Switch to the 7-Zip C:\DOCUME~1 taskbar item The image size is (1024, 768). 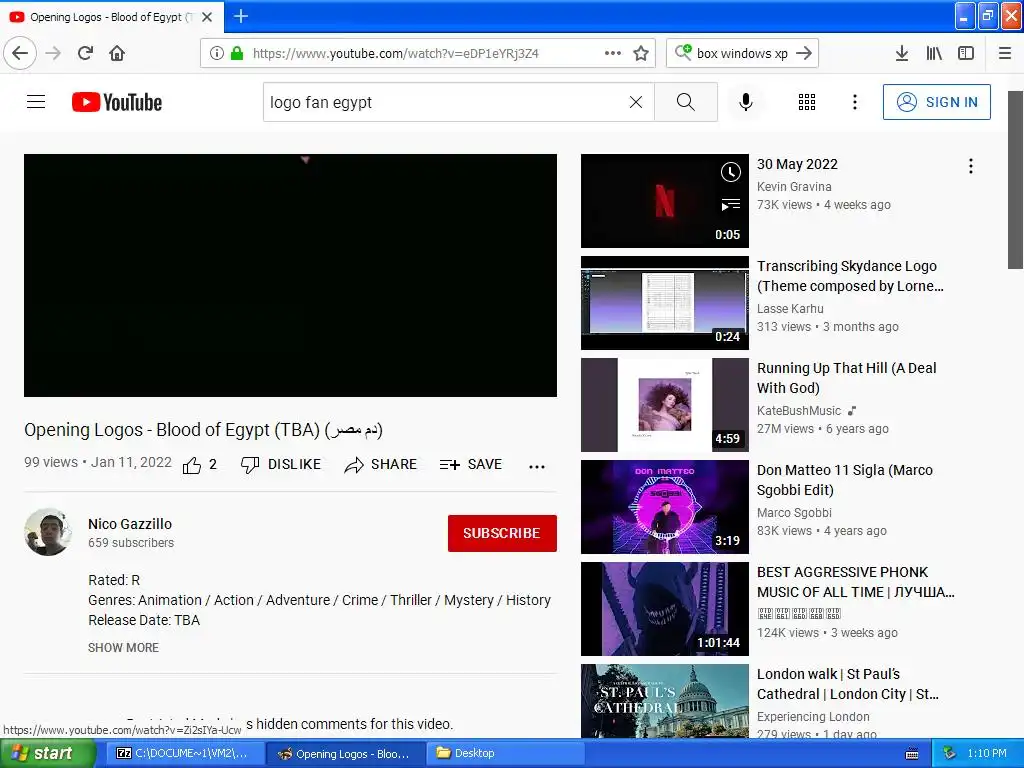(183, 753)
